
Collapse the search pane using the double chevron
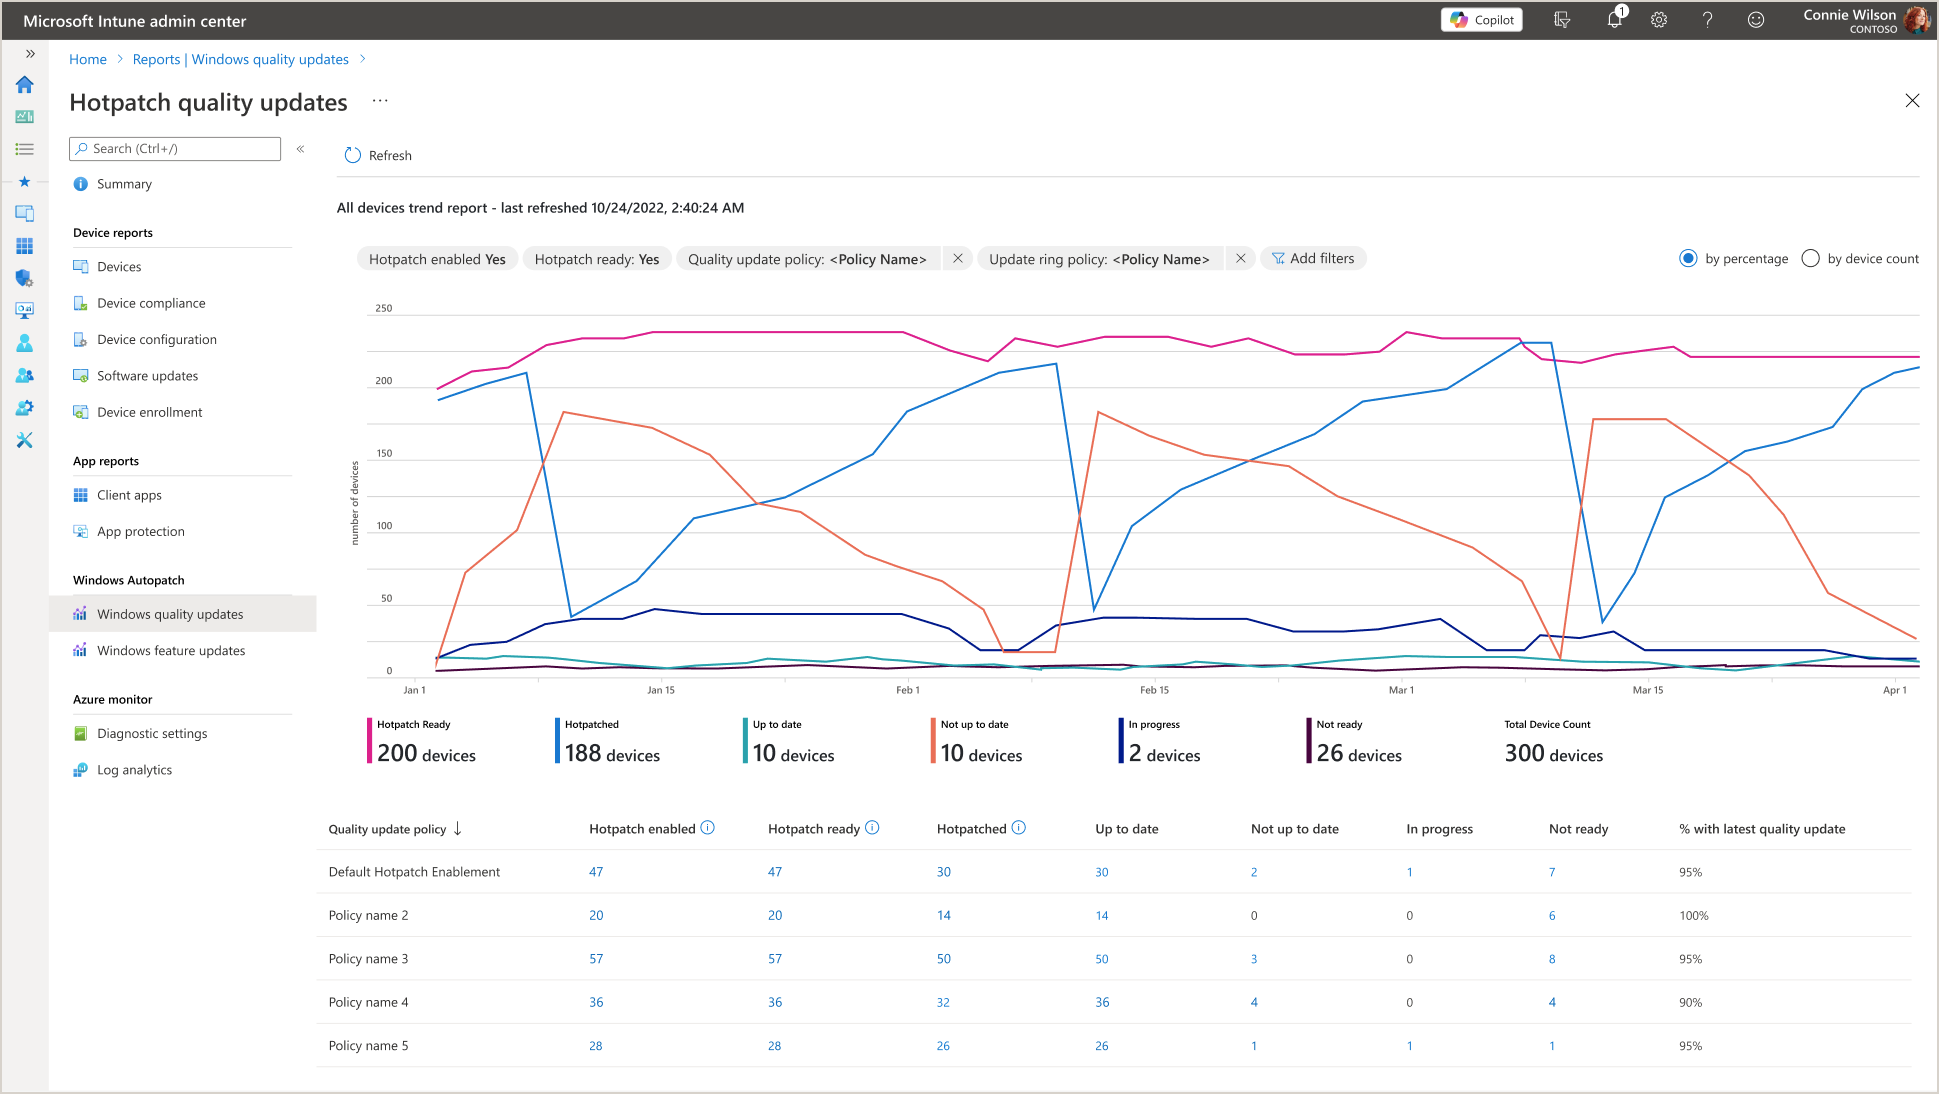[x=301, y=148]
